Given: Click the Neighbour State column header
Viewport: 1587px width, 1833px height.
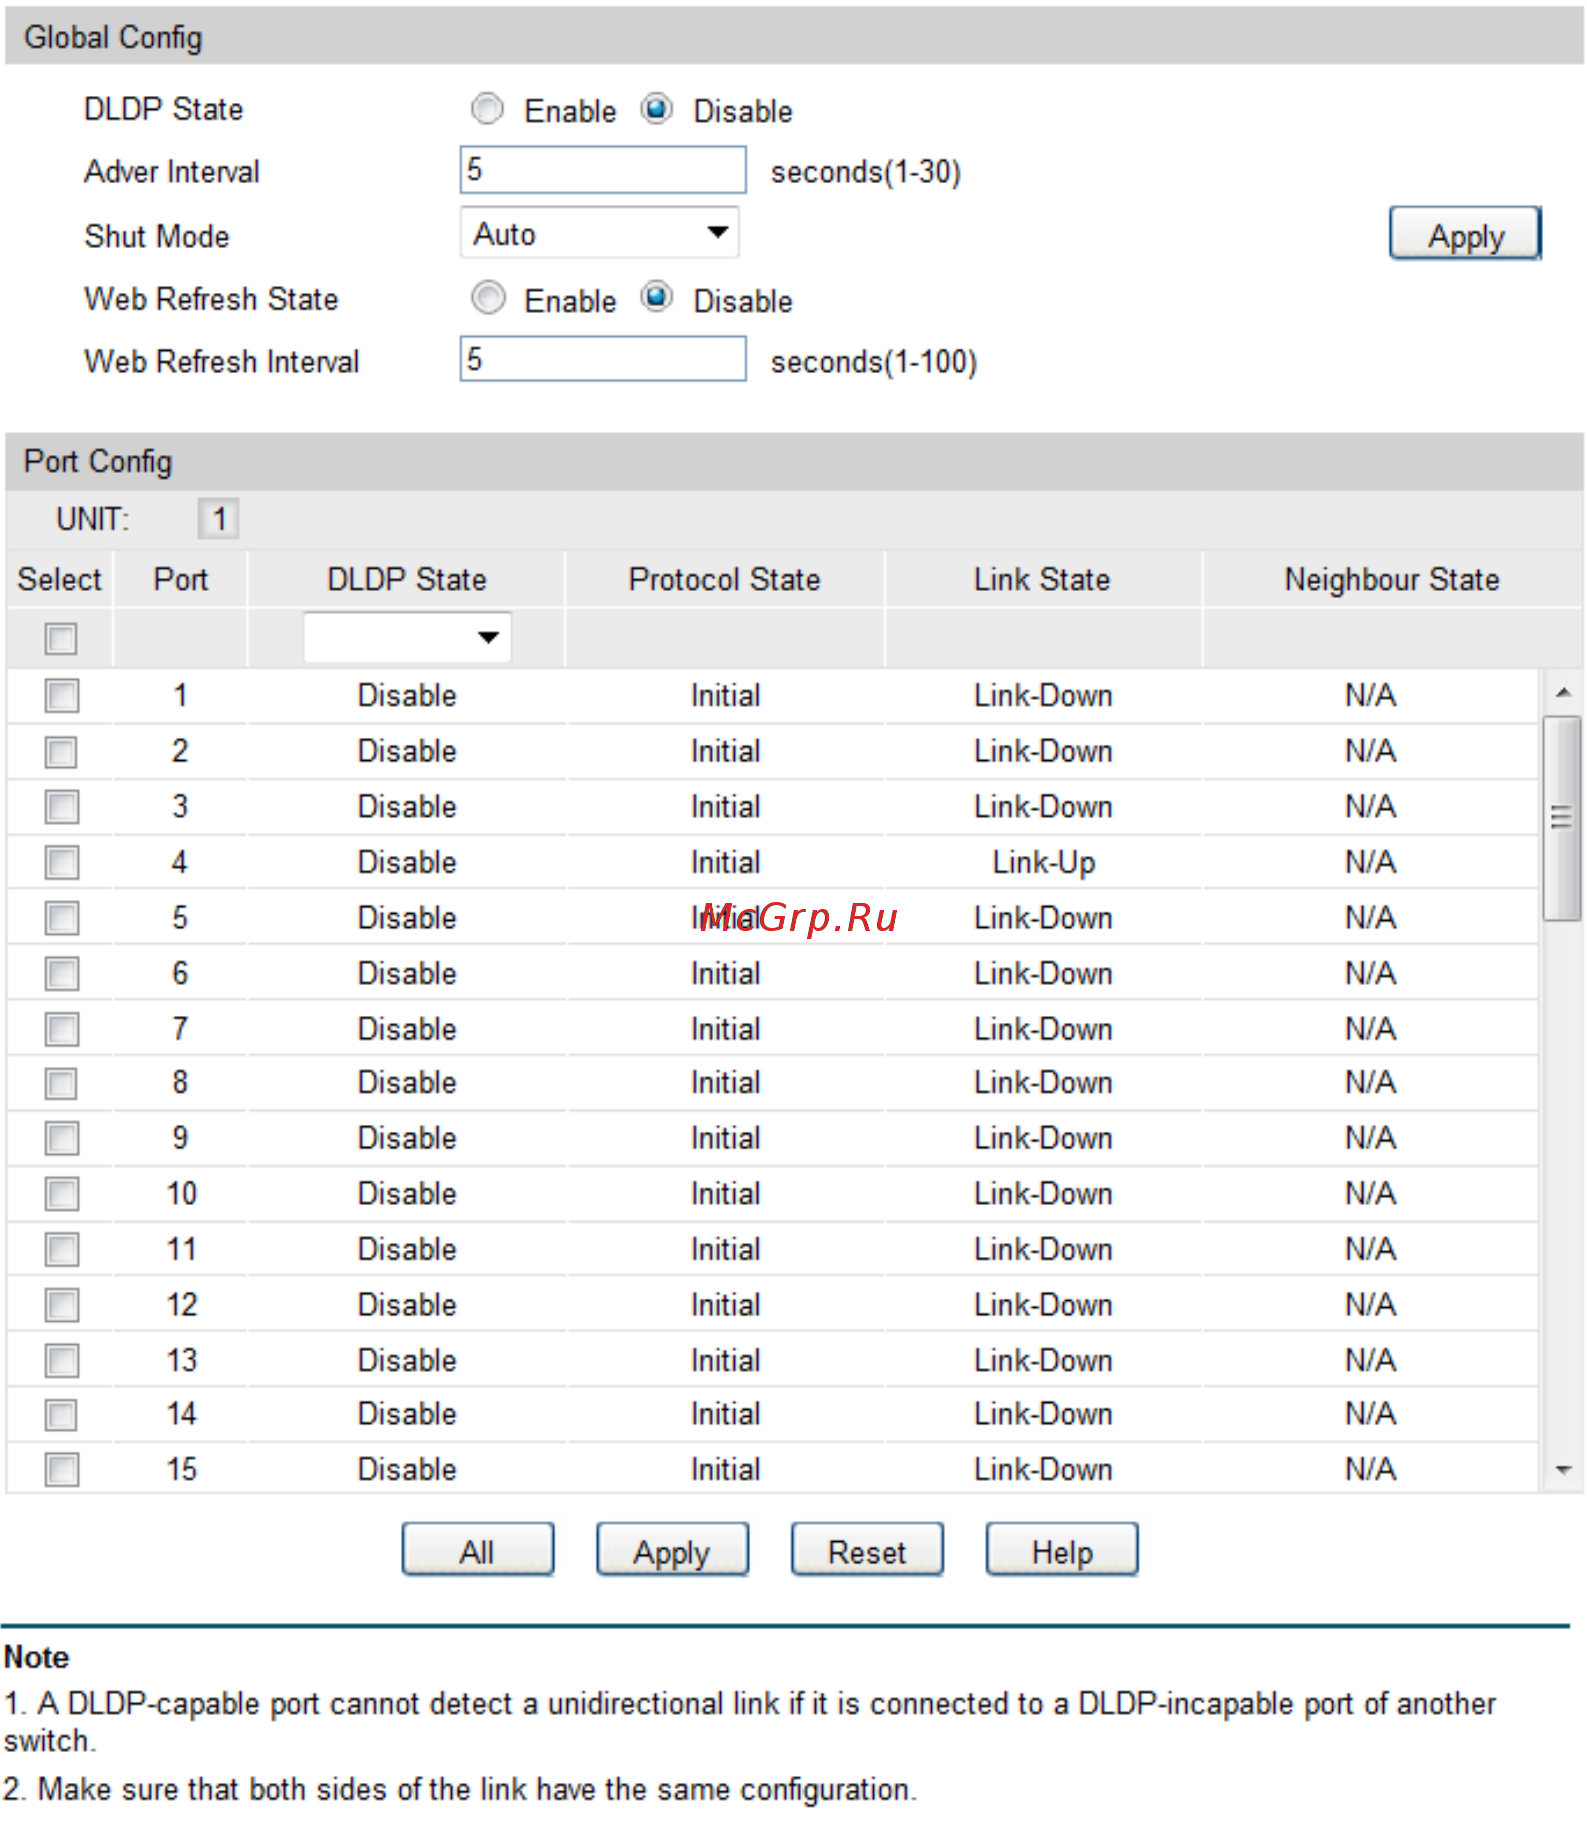Looking at the screenshot, I should [1392, 579].
